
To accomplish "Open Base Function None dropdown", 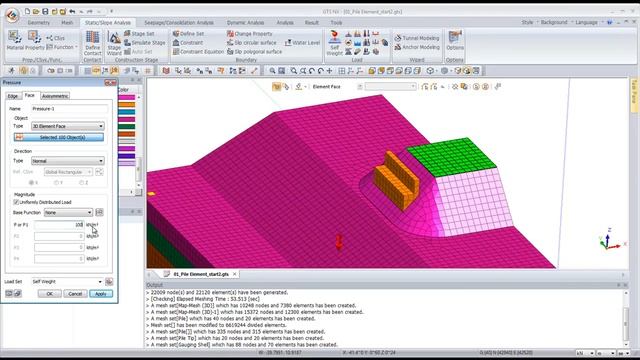I will (x=69, y=212).
